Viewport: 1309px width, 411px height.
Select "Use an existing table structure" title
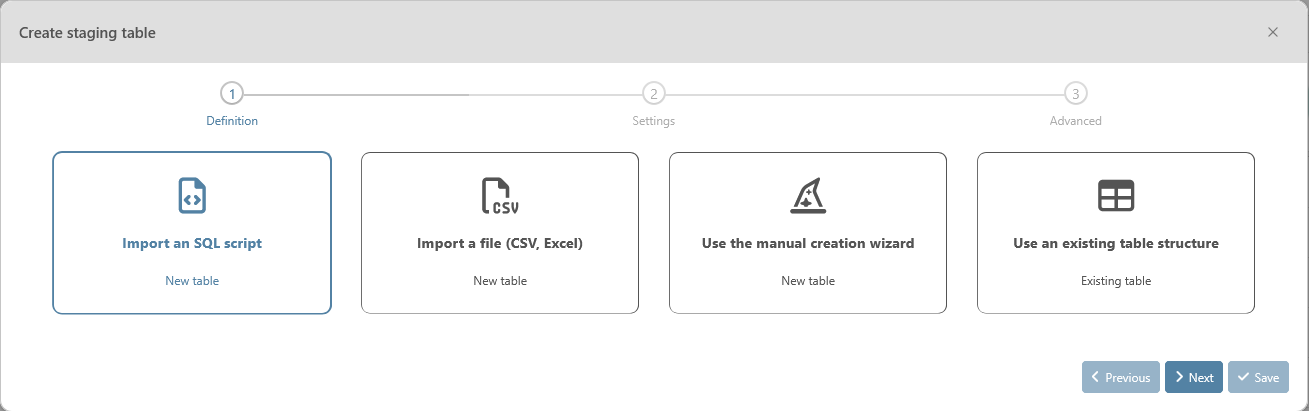click(x=1116, y=243)
